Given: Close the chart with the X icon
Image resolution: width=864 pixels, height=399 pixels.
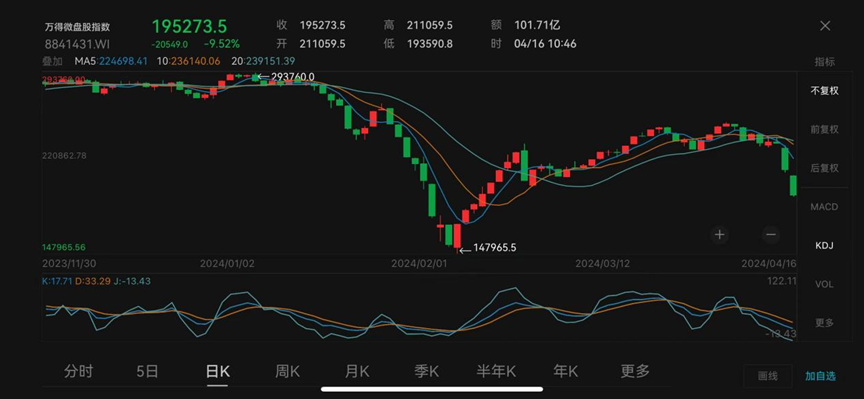Looking at the screenshot, I should [x=825, y=26].
